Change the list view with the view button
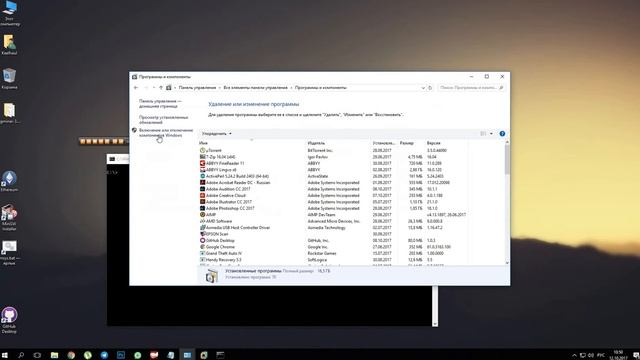 point(483,133)
